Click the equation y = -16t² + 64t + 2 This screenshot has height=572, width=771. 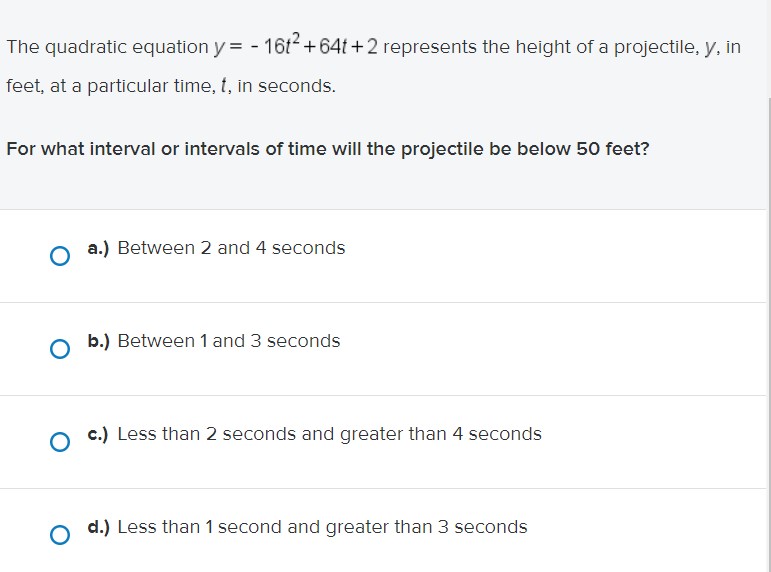[296, 45]
